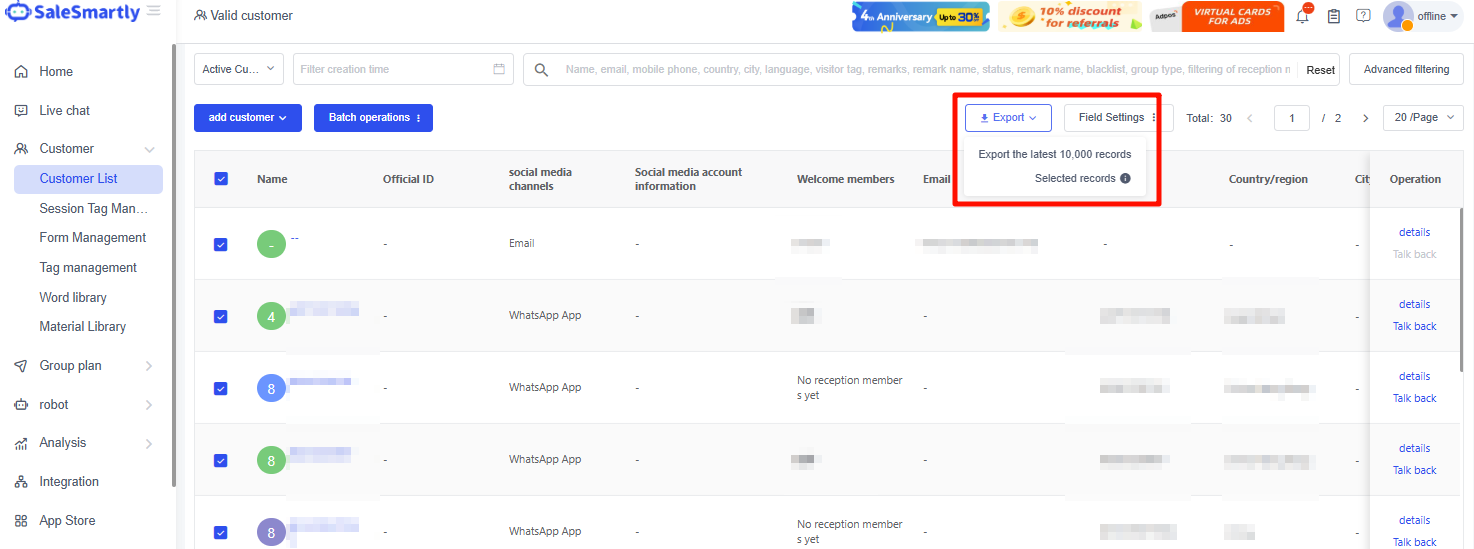Expand the add customer dropdown button
This screenshot has height=549, width=1474.
point(248,118)
